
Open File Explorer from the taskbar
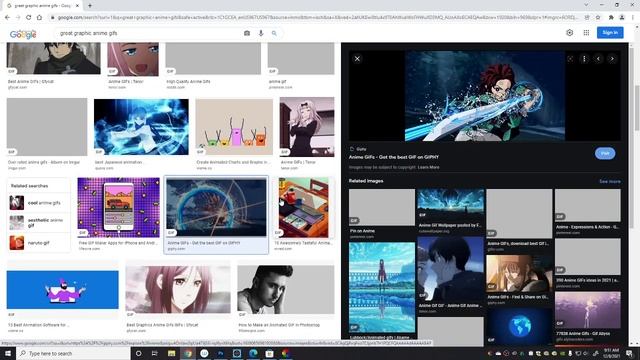[x=171, y=353]
